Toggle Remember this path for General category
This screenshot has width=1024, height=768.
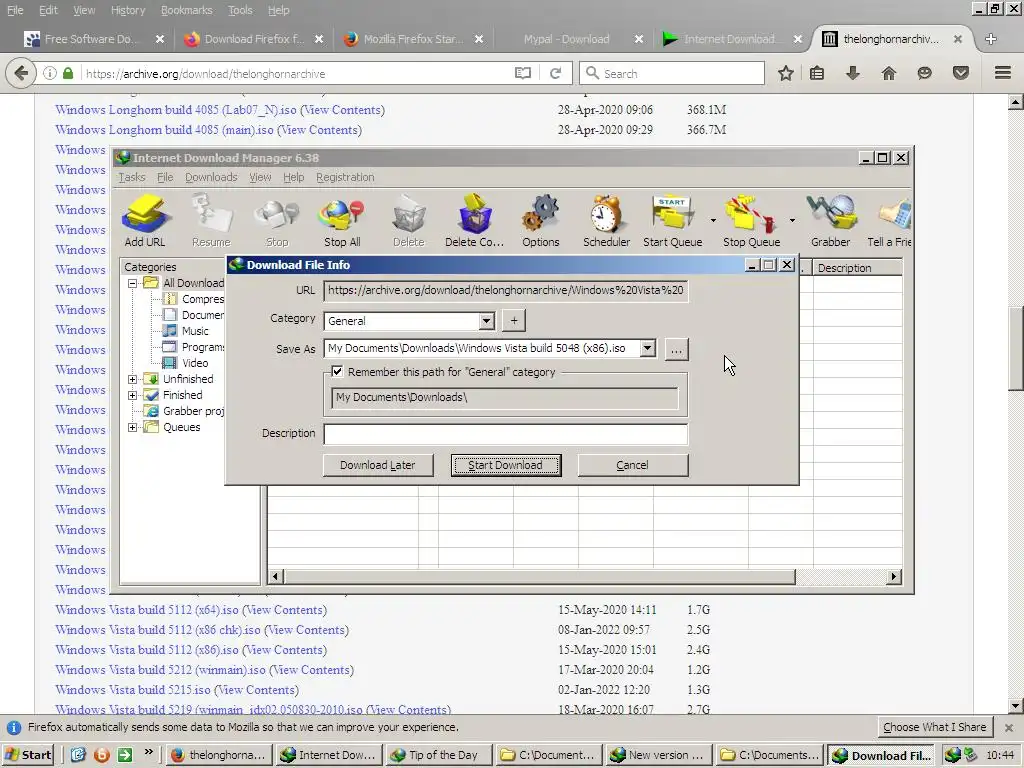337,372
